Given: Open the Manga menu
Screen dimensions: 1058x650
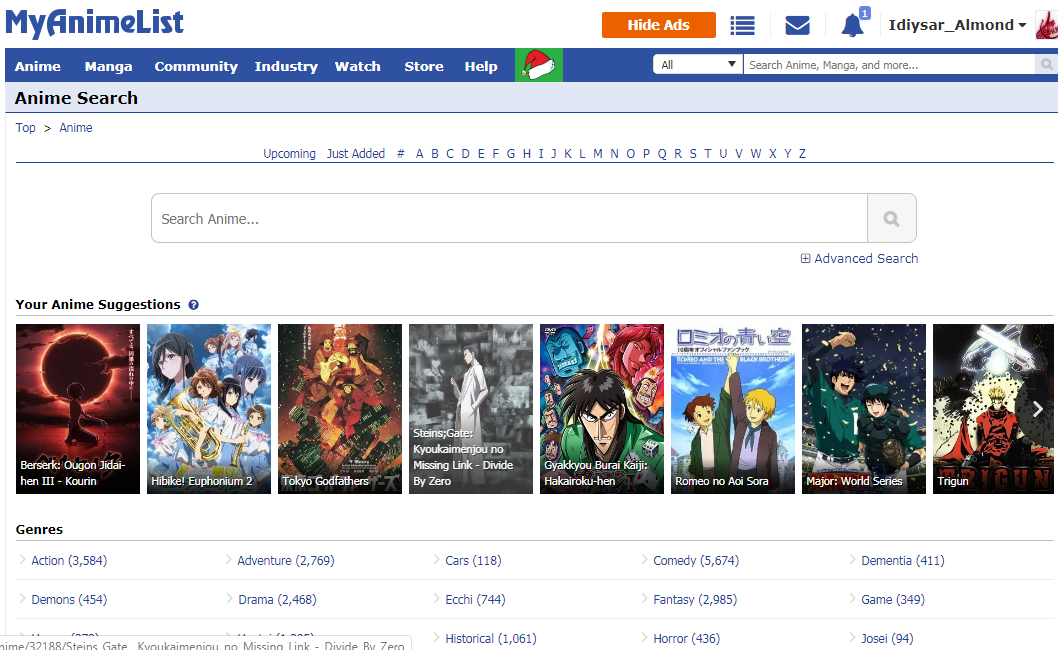Looking at the screenshot, I should tap(109, 66).
